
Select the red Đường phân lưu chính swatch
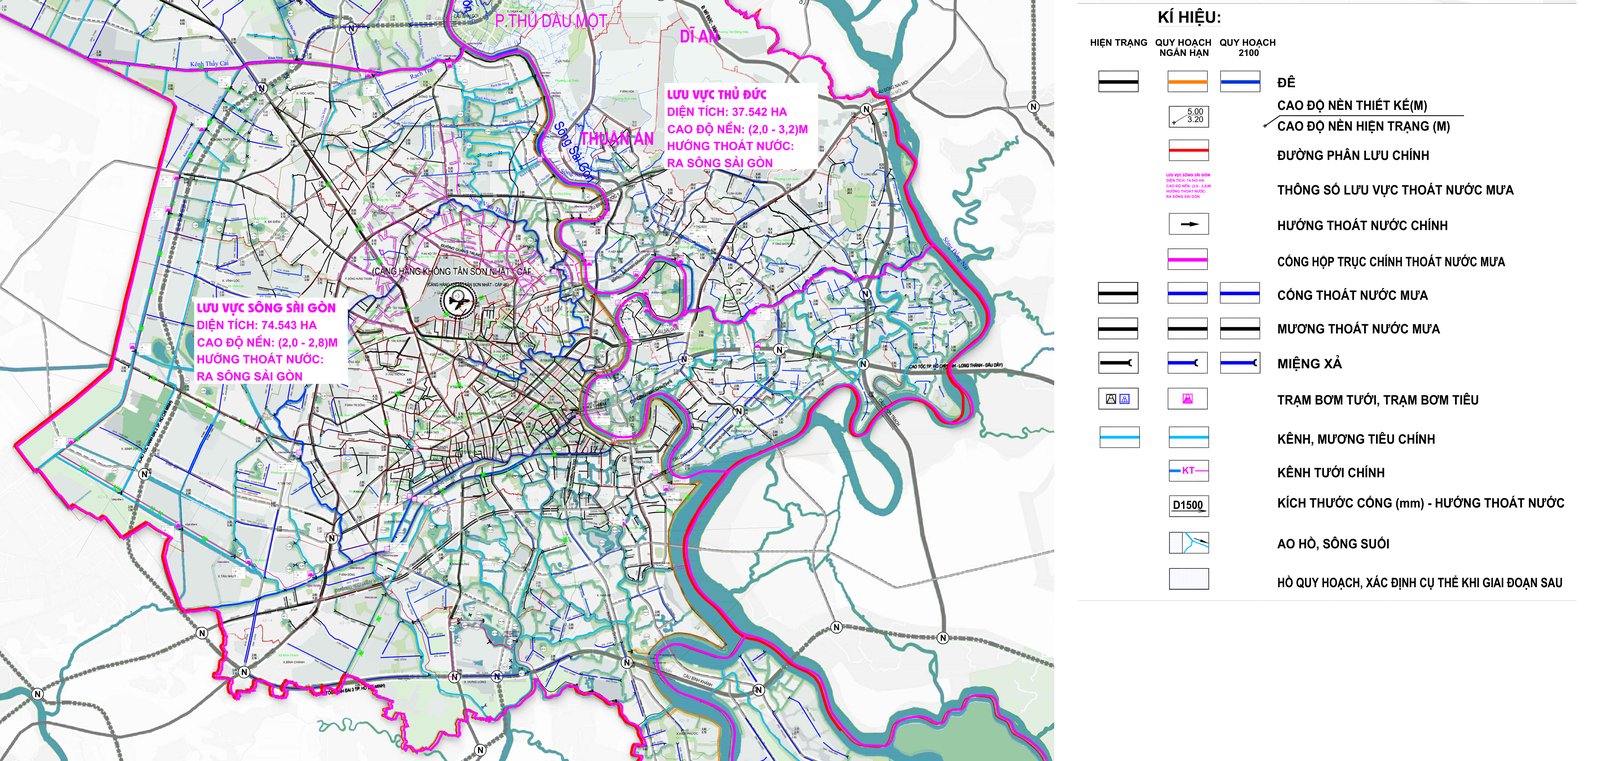(x=1188, y=152)
